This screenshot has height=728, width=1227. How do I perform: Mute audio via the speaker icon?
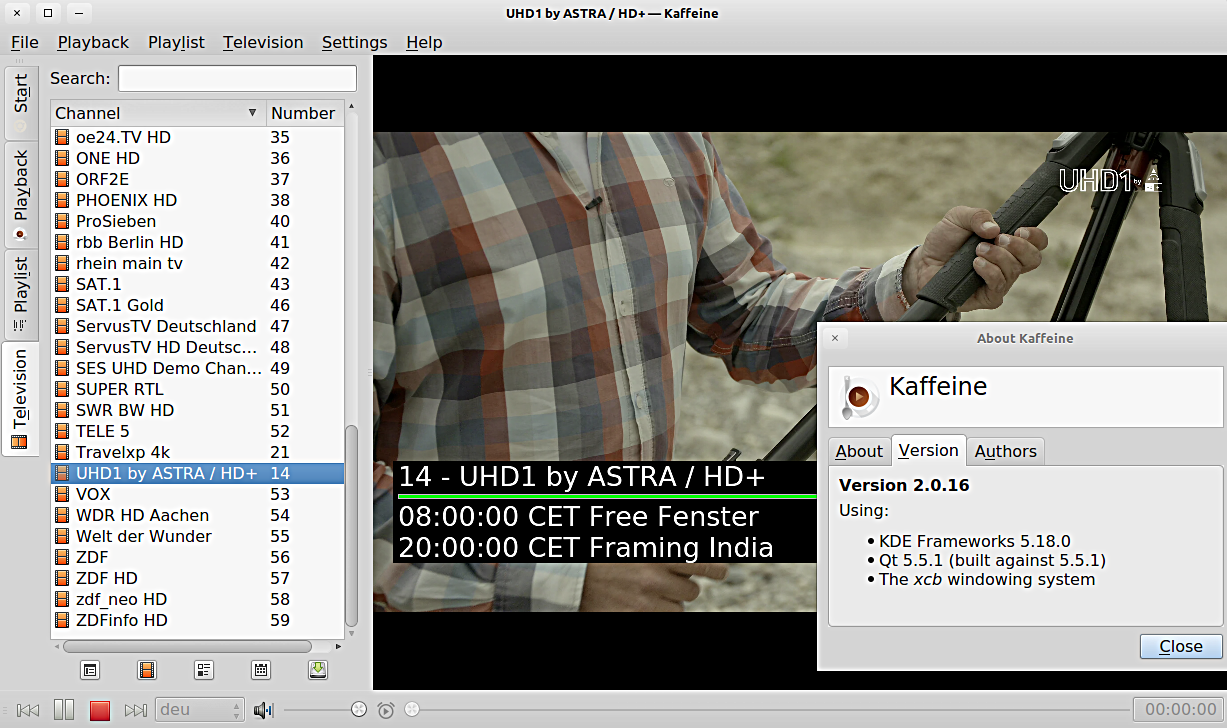pyautogui.click(x=263, y=710)
